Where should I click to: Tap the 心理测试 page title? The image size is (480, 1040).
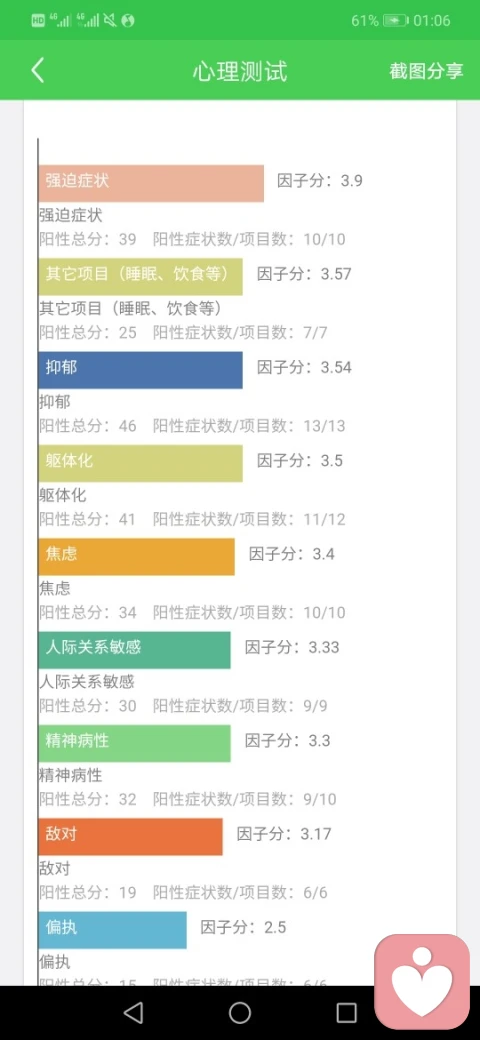[x=240, y=71]
